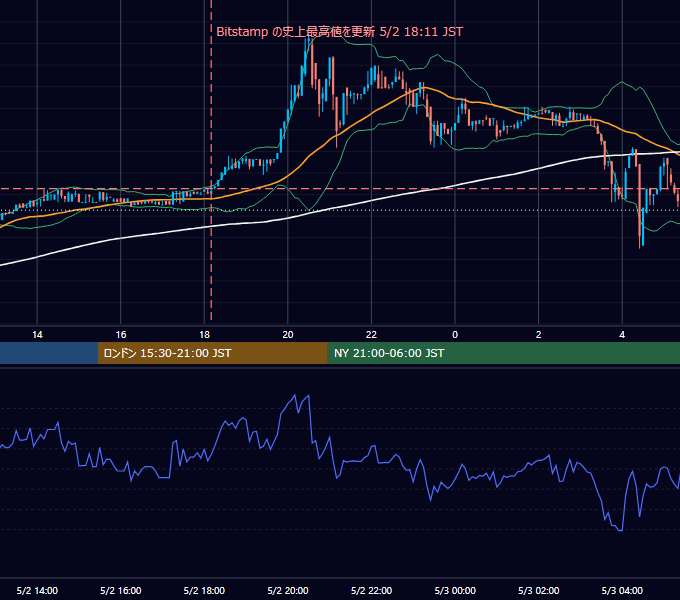Click the 5/2 14:00 date label
680x600 pixels.
pyautogui.click(x=37, y=590)
